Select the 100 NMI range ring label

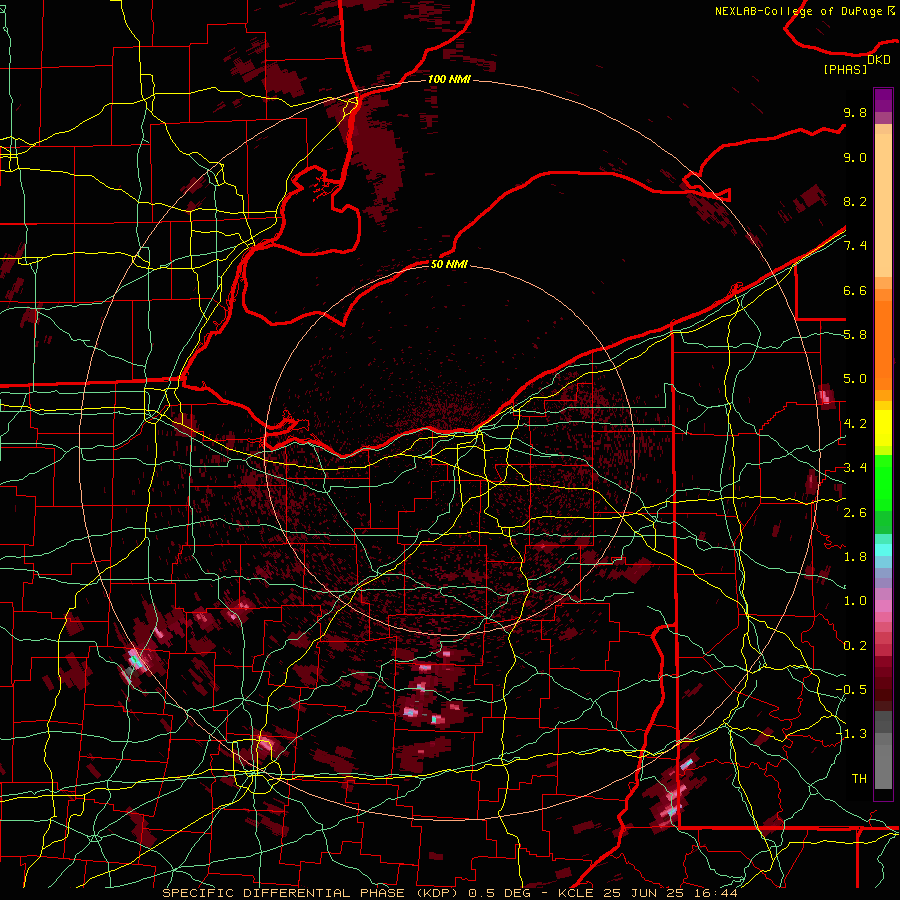pyautogui.click(x=449, y=79)
